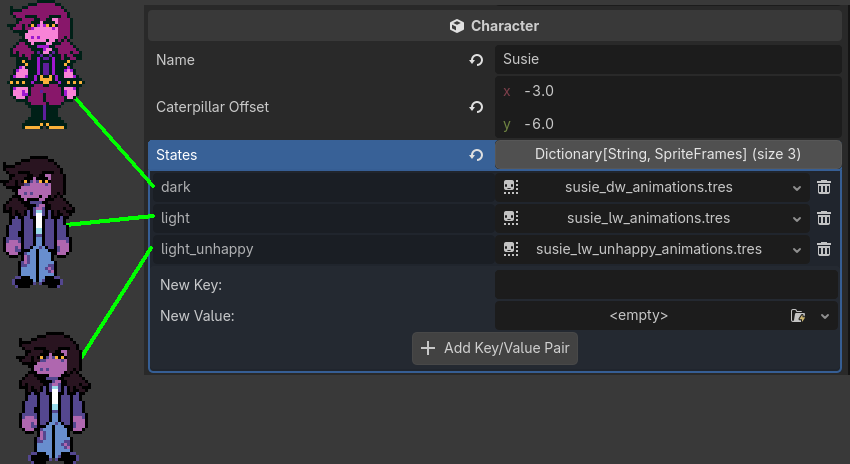Collapse the Character section header
The height and width of the screenshot is (464, 850).
[494, 26]
